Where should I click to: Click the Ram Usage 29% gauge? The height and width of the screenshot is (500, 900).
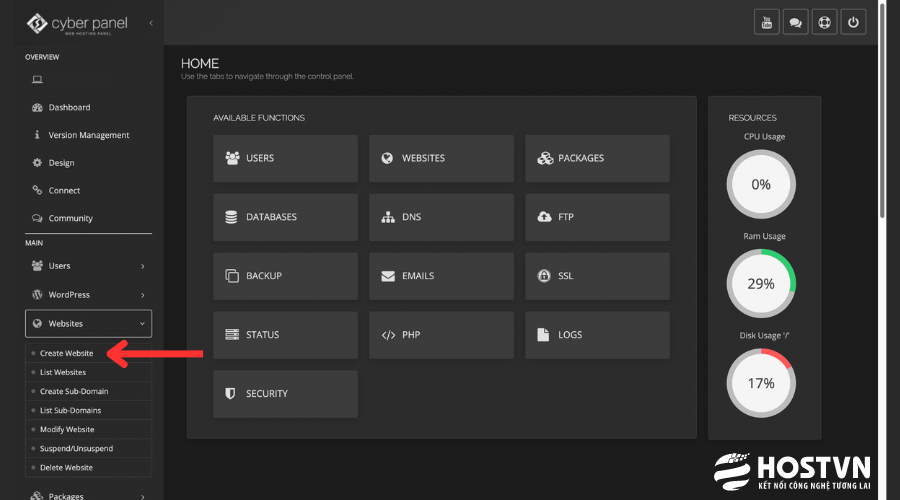[761, 284]
